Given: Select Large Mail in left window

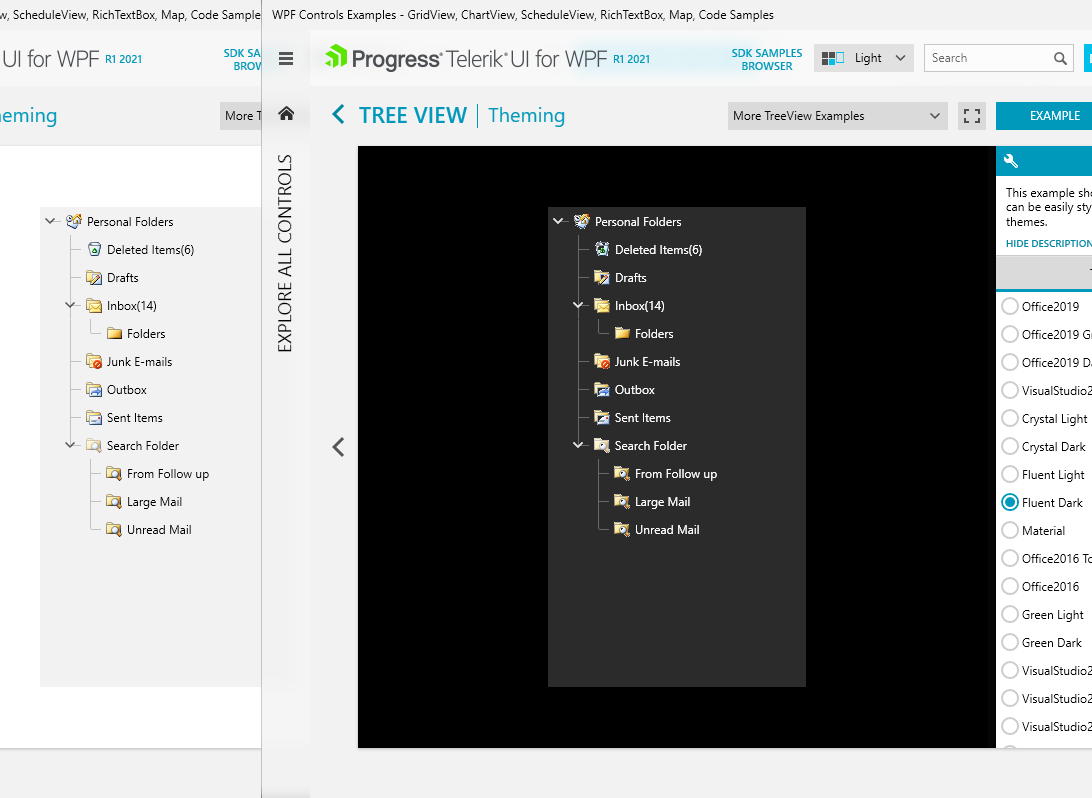Looking at the screenshot, I should tap(155, 501).
